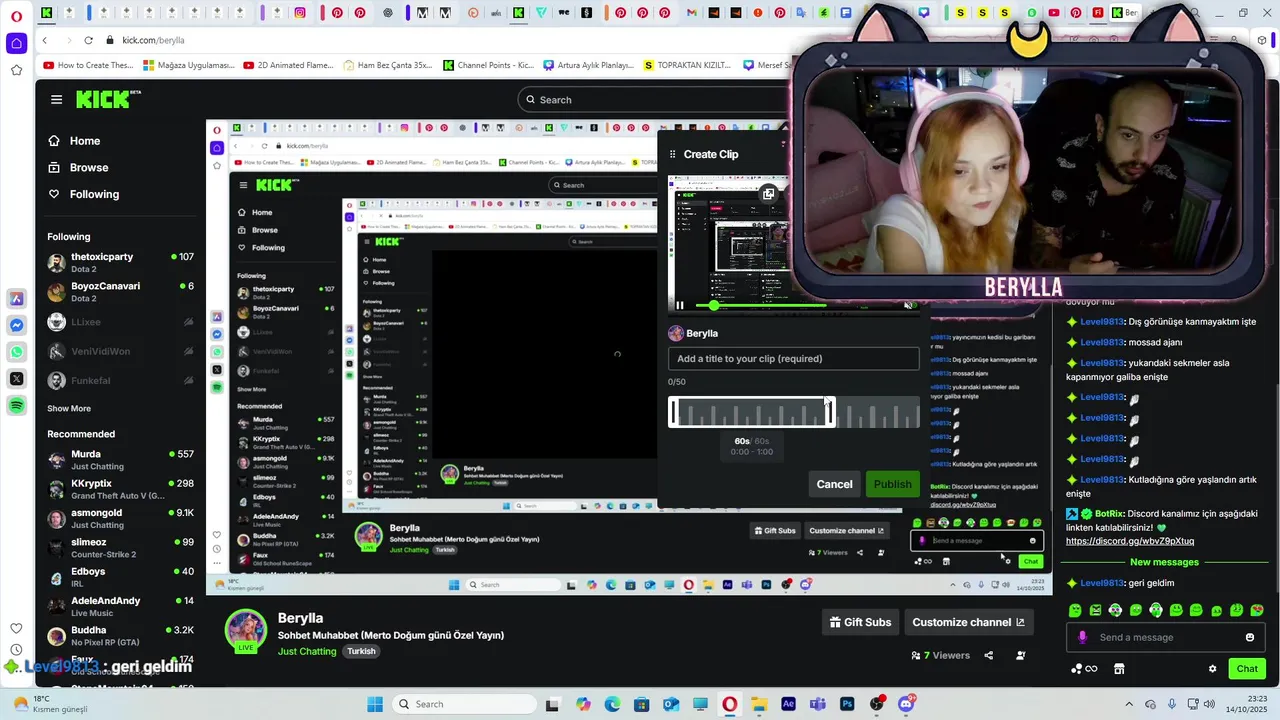This screenshot has height=720, width=1280.
Task: Open BoyozCanavari channel in Following
Action: (x=120, y=292)
